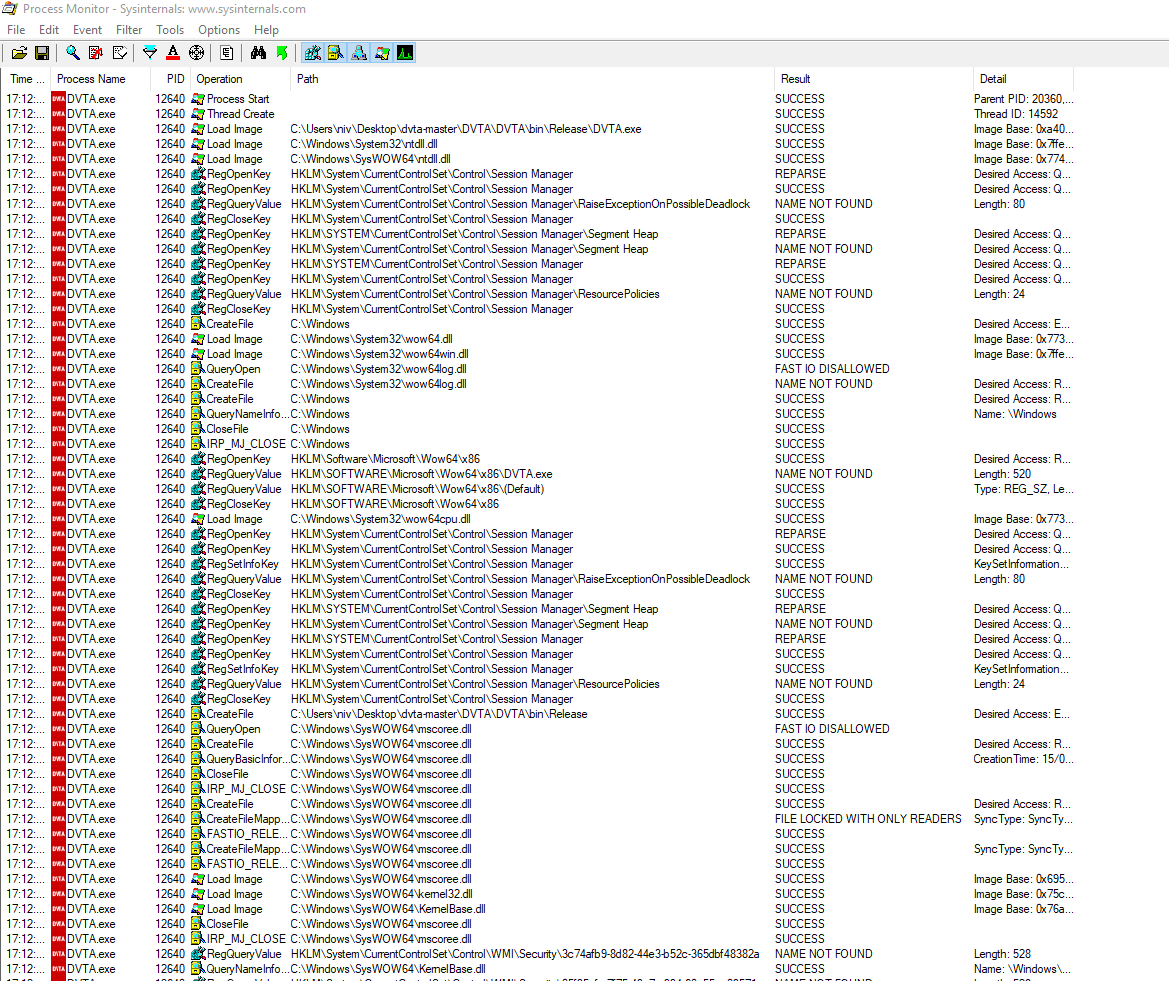
Task: Open the Filter dialog via the funnel icon
Action: point(150,53)
